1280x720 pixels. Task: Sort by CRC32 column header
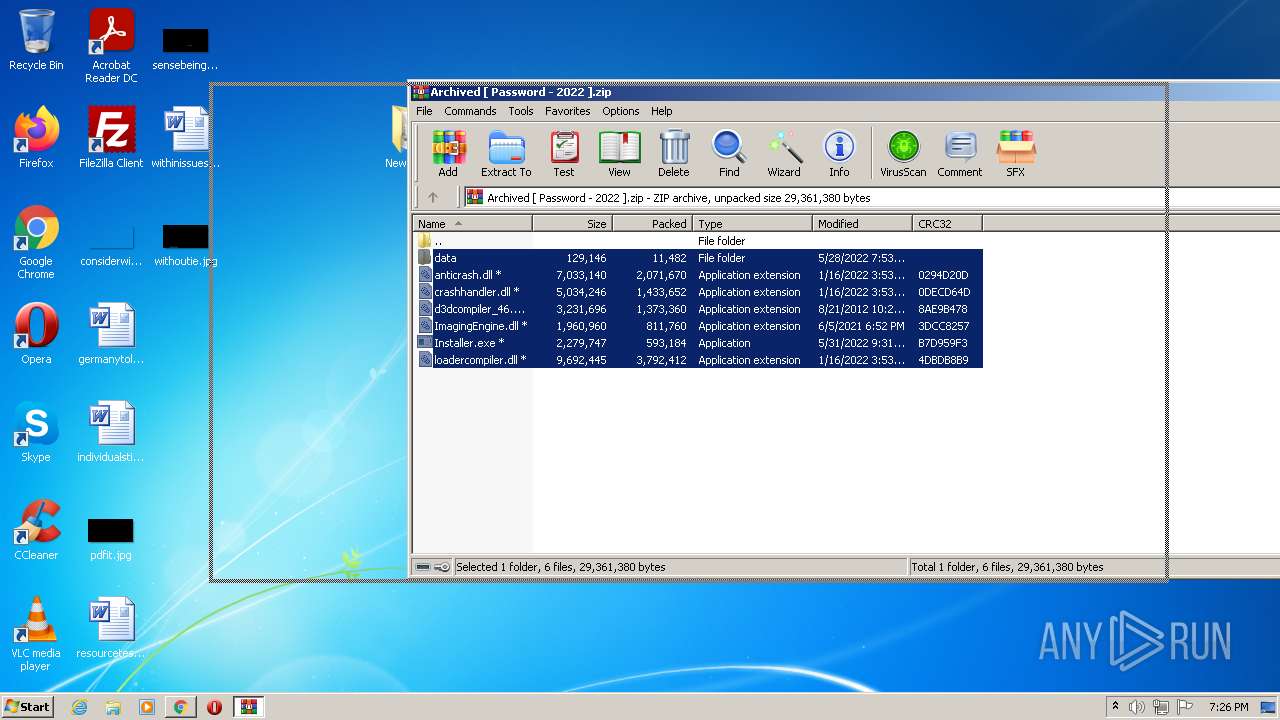[947, 224]
